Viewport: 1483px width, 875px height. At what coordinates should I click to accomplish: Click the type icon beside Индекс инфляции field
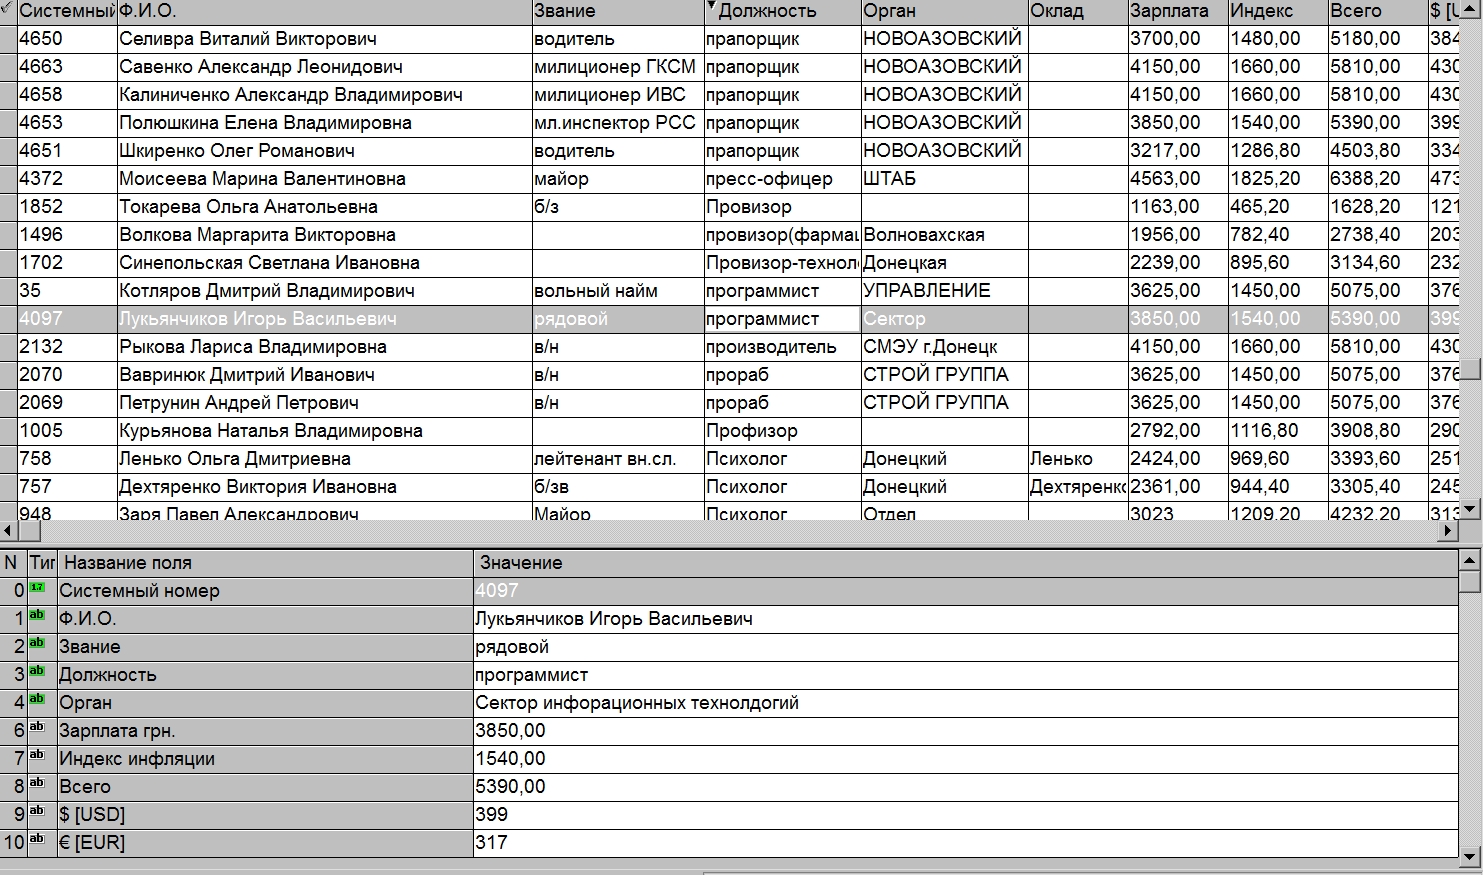pyautogui.click(x=37, y=755)
